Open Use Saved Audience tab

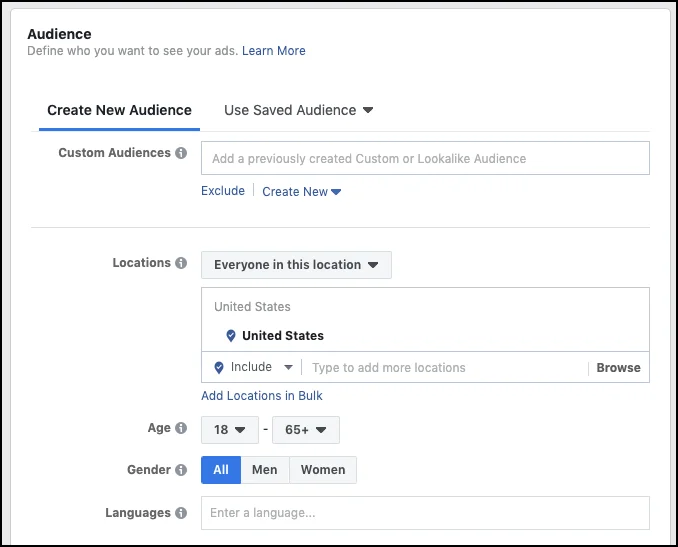298,110
